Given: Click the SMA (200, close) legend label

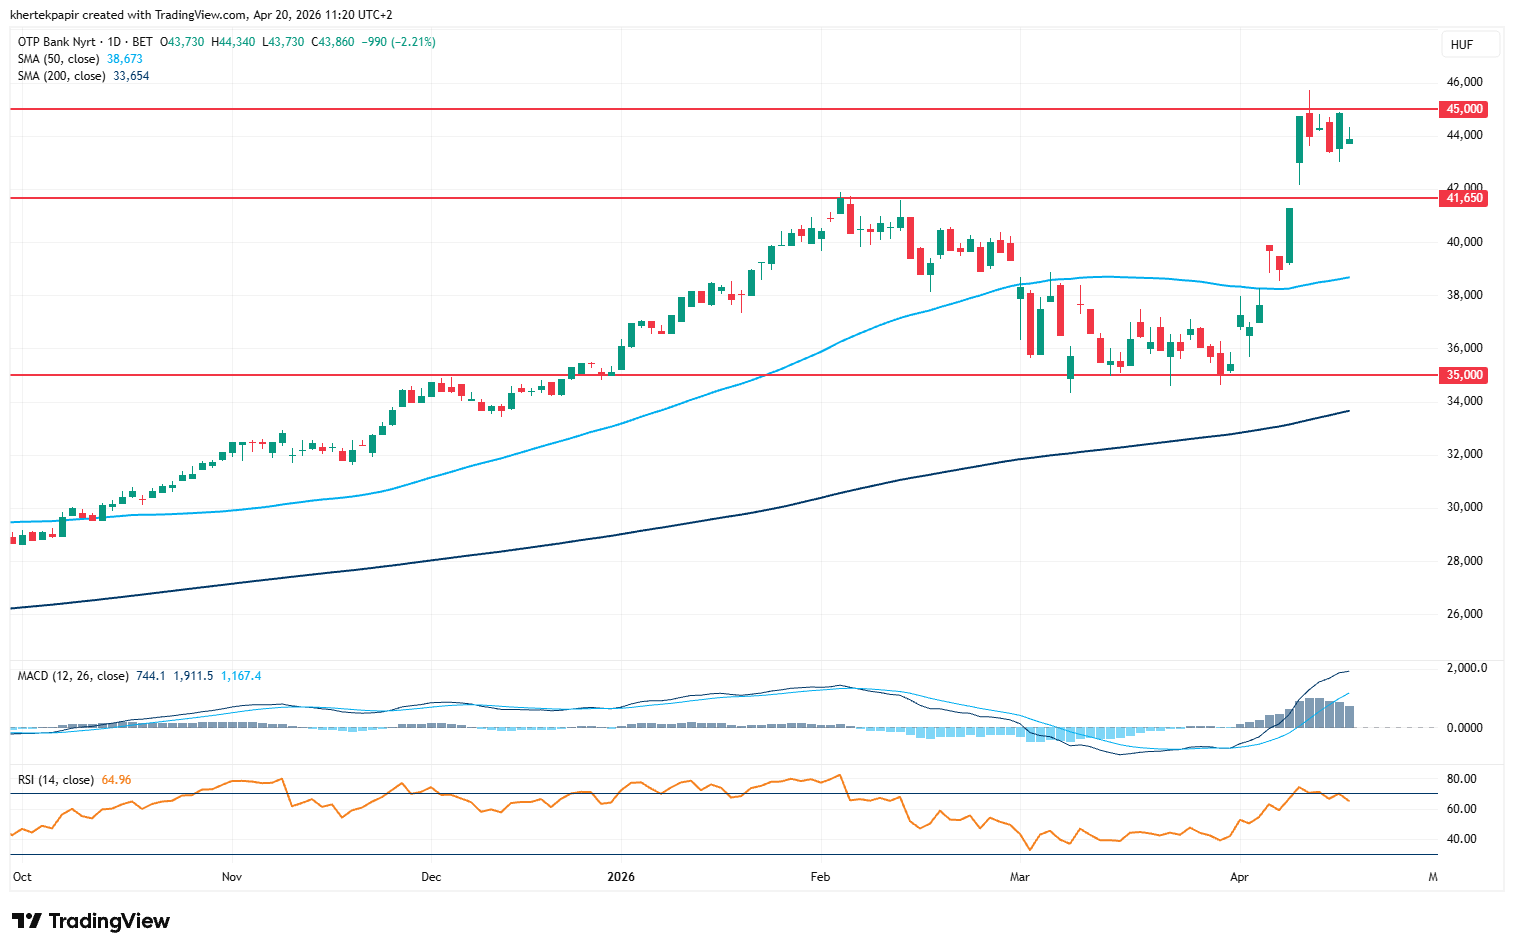Looking at the screenshot, I should pyautogui.click(x=61, y=76).
